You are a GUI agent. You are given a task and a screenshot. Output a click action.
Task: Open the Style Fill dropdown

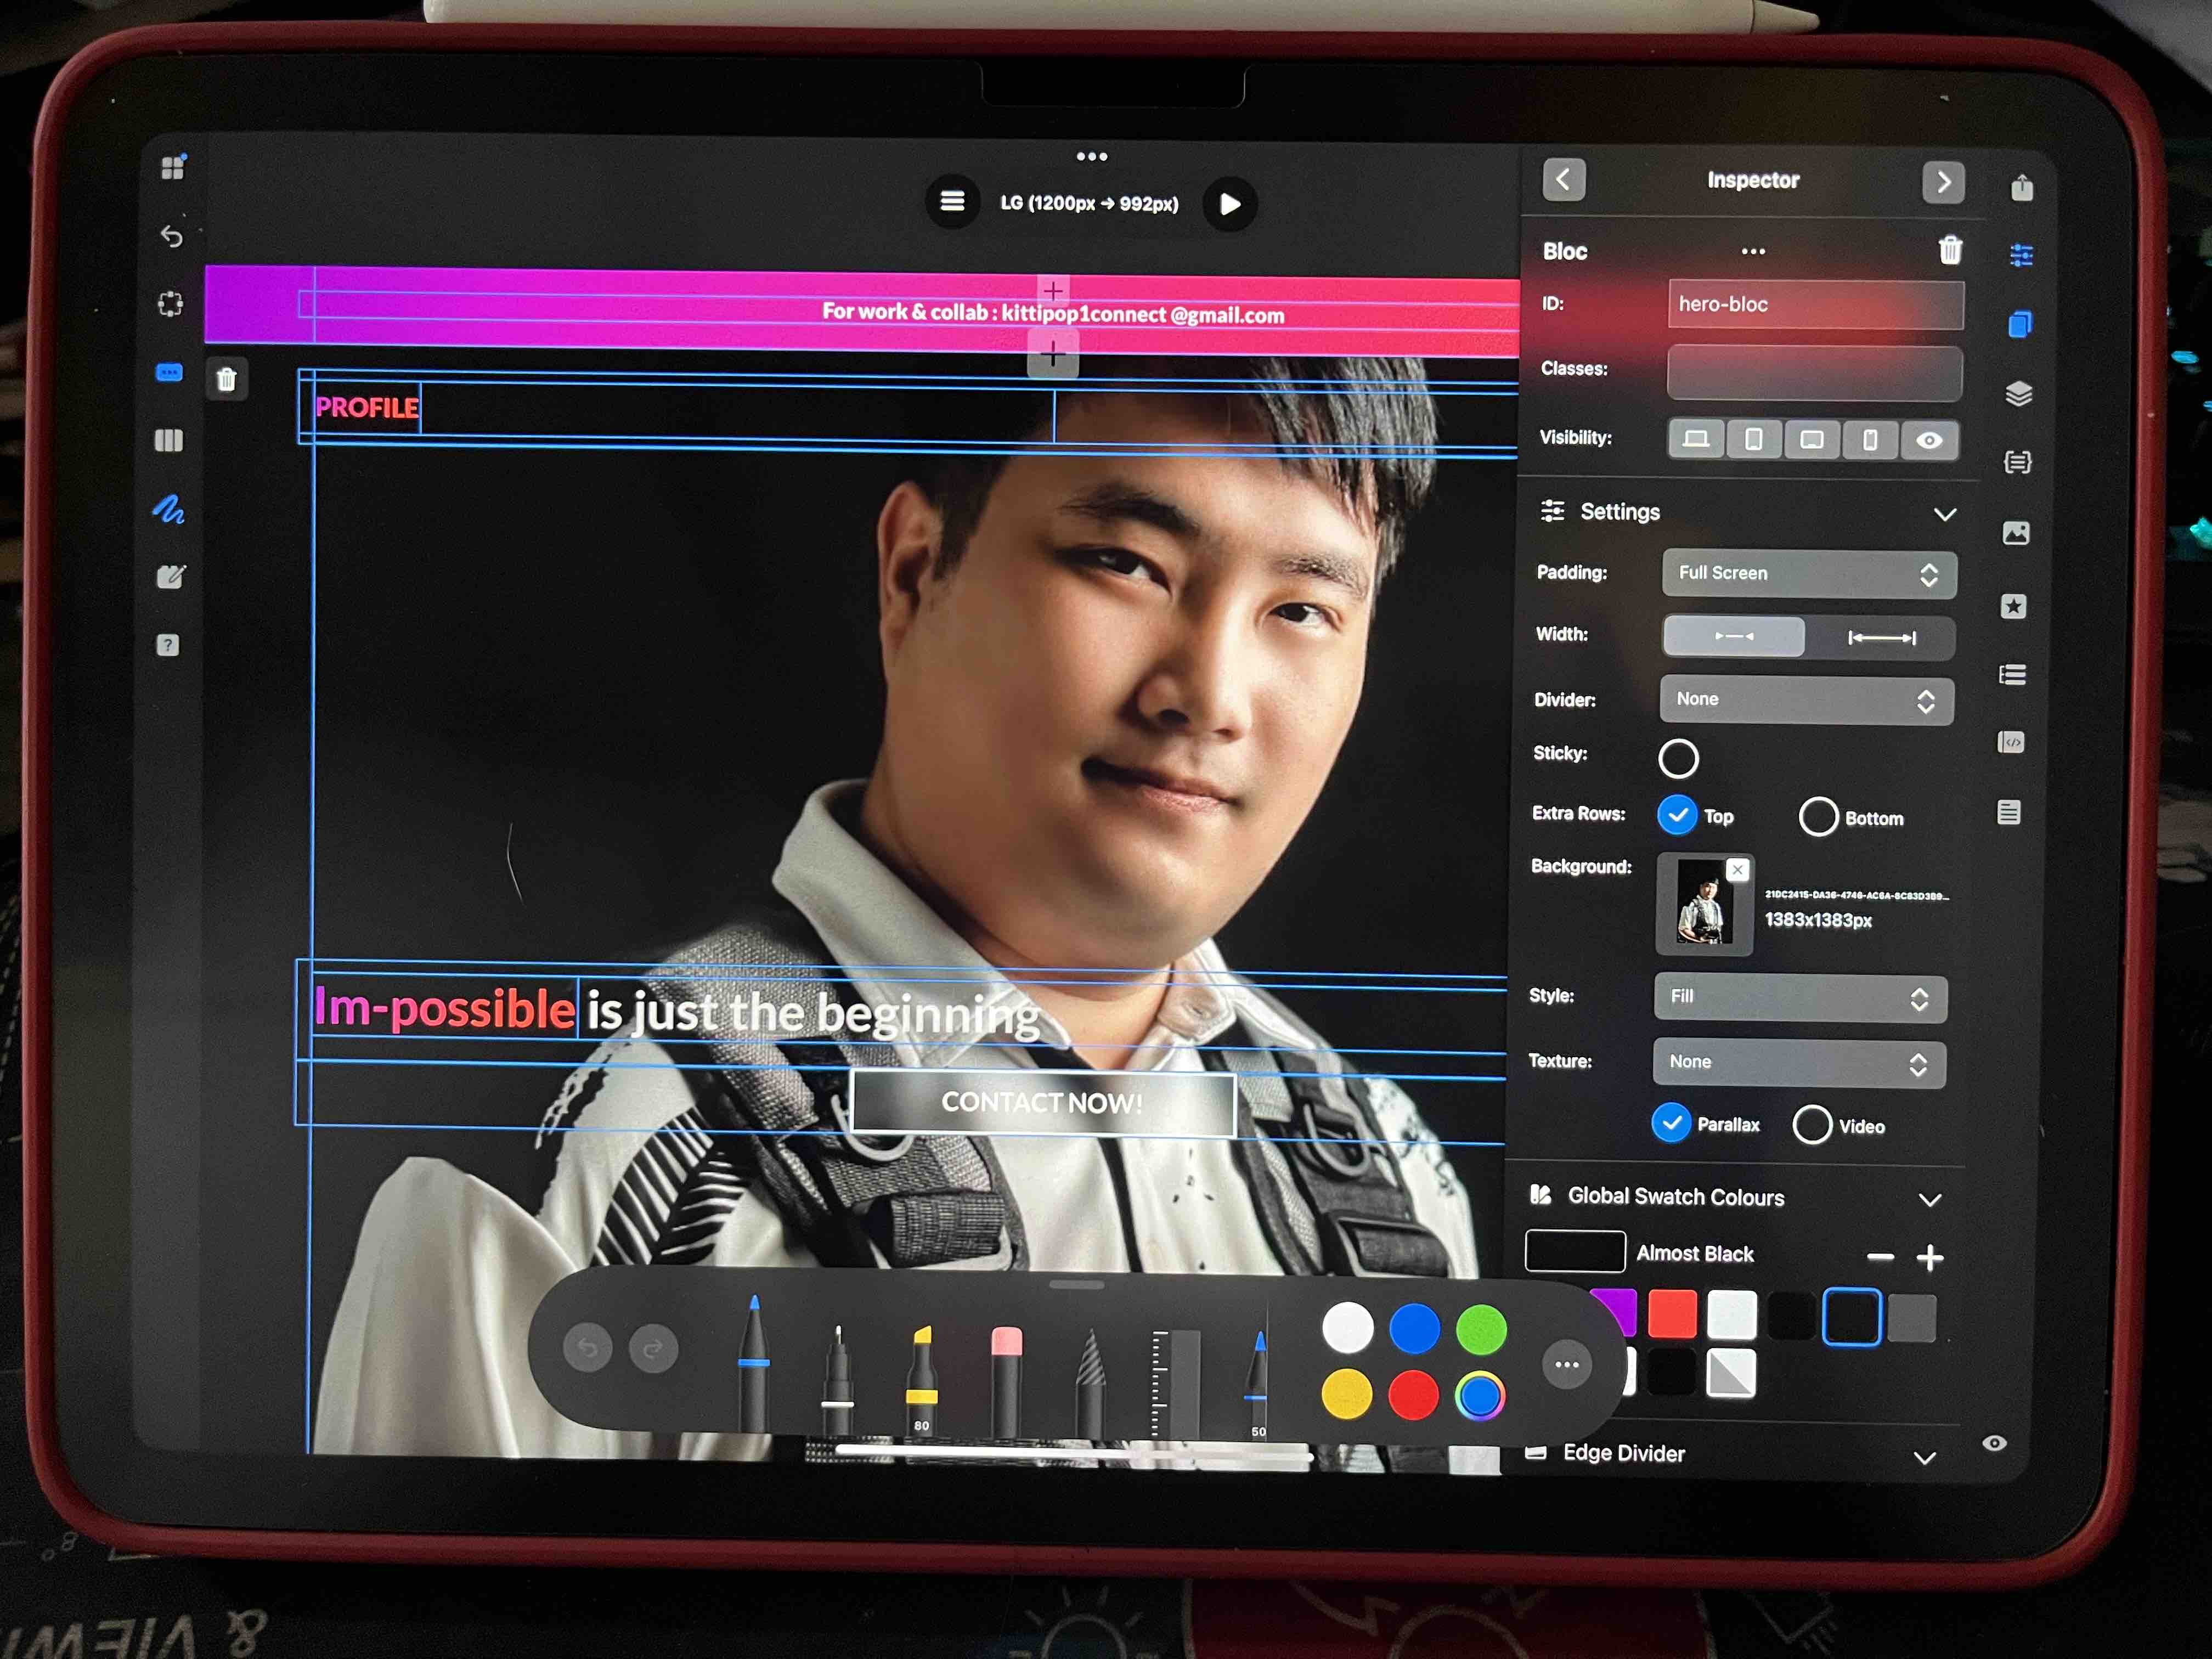(1799, 998)
